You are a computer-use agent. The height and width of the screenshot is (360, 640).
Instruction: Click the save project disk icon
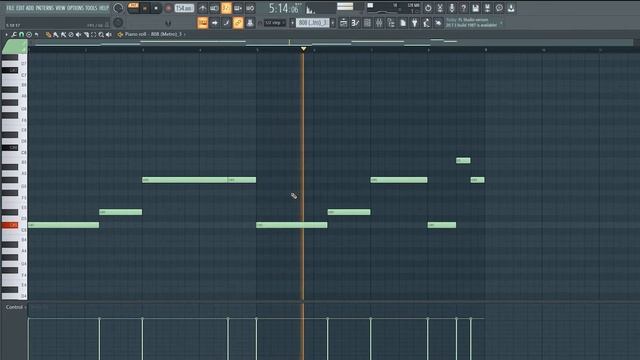476,8
